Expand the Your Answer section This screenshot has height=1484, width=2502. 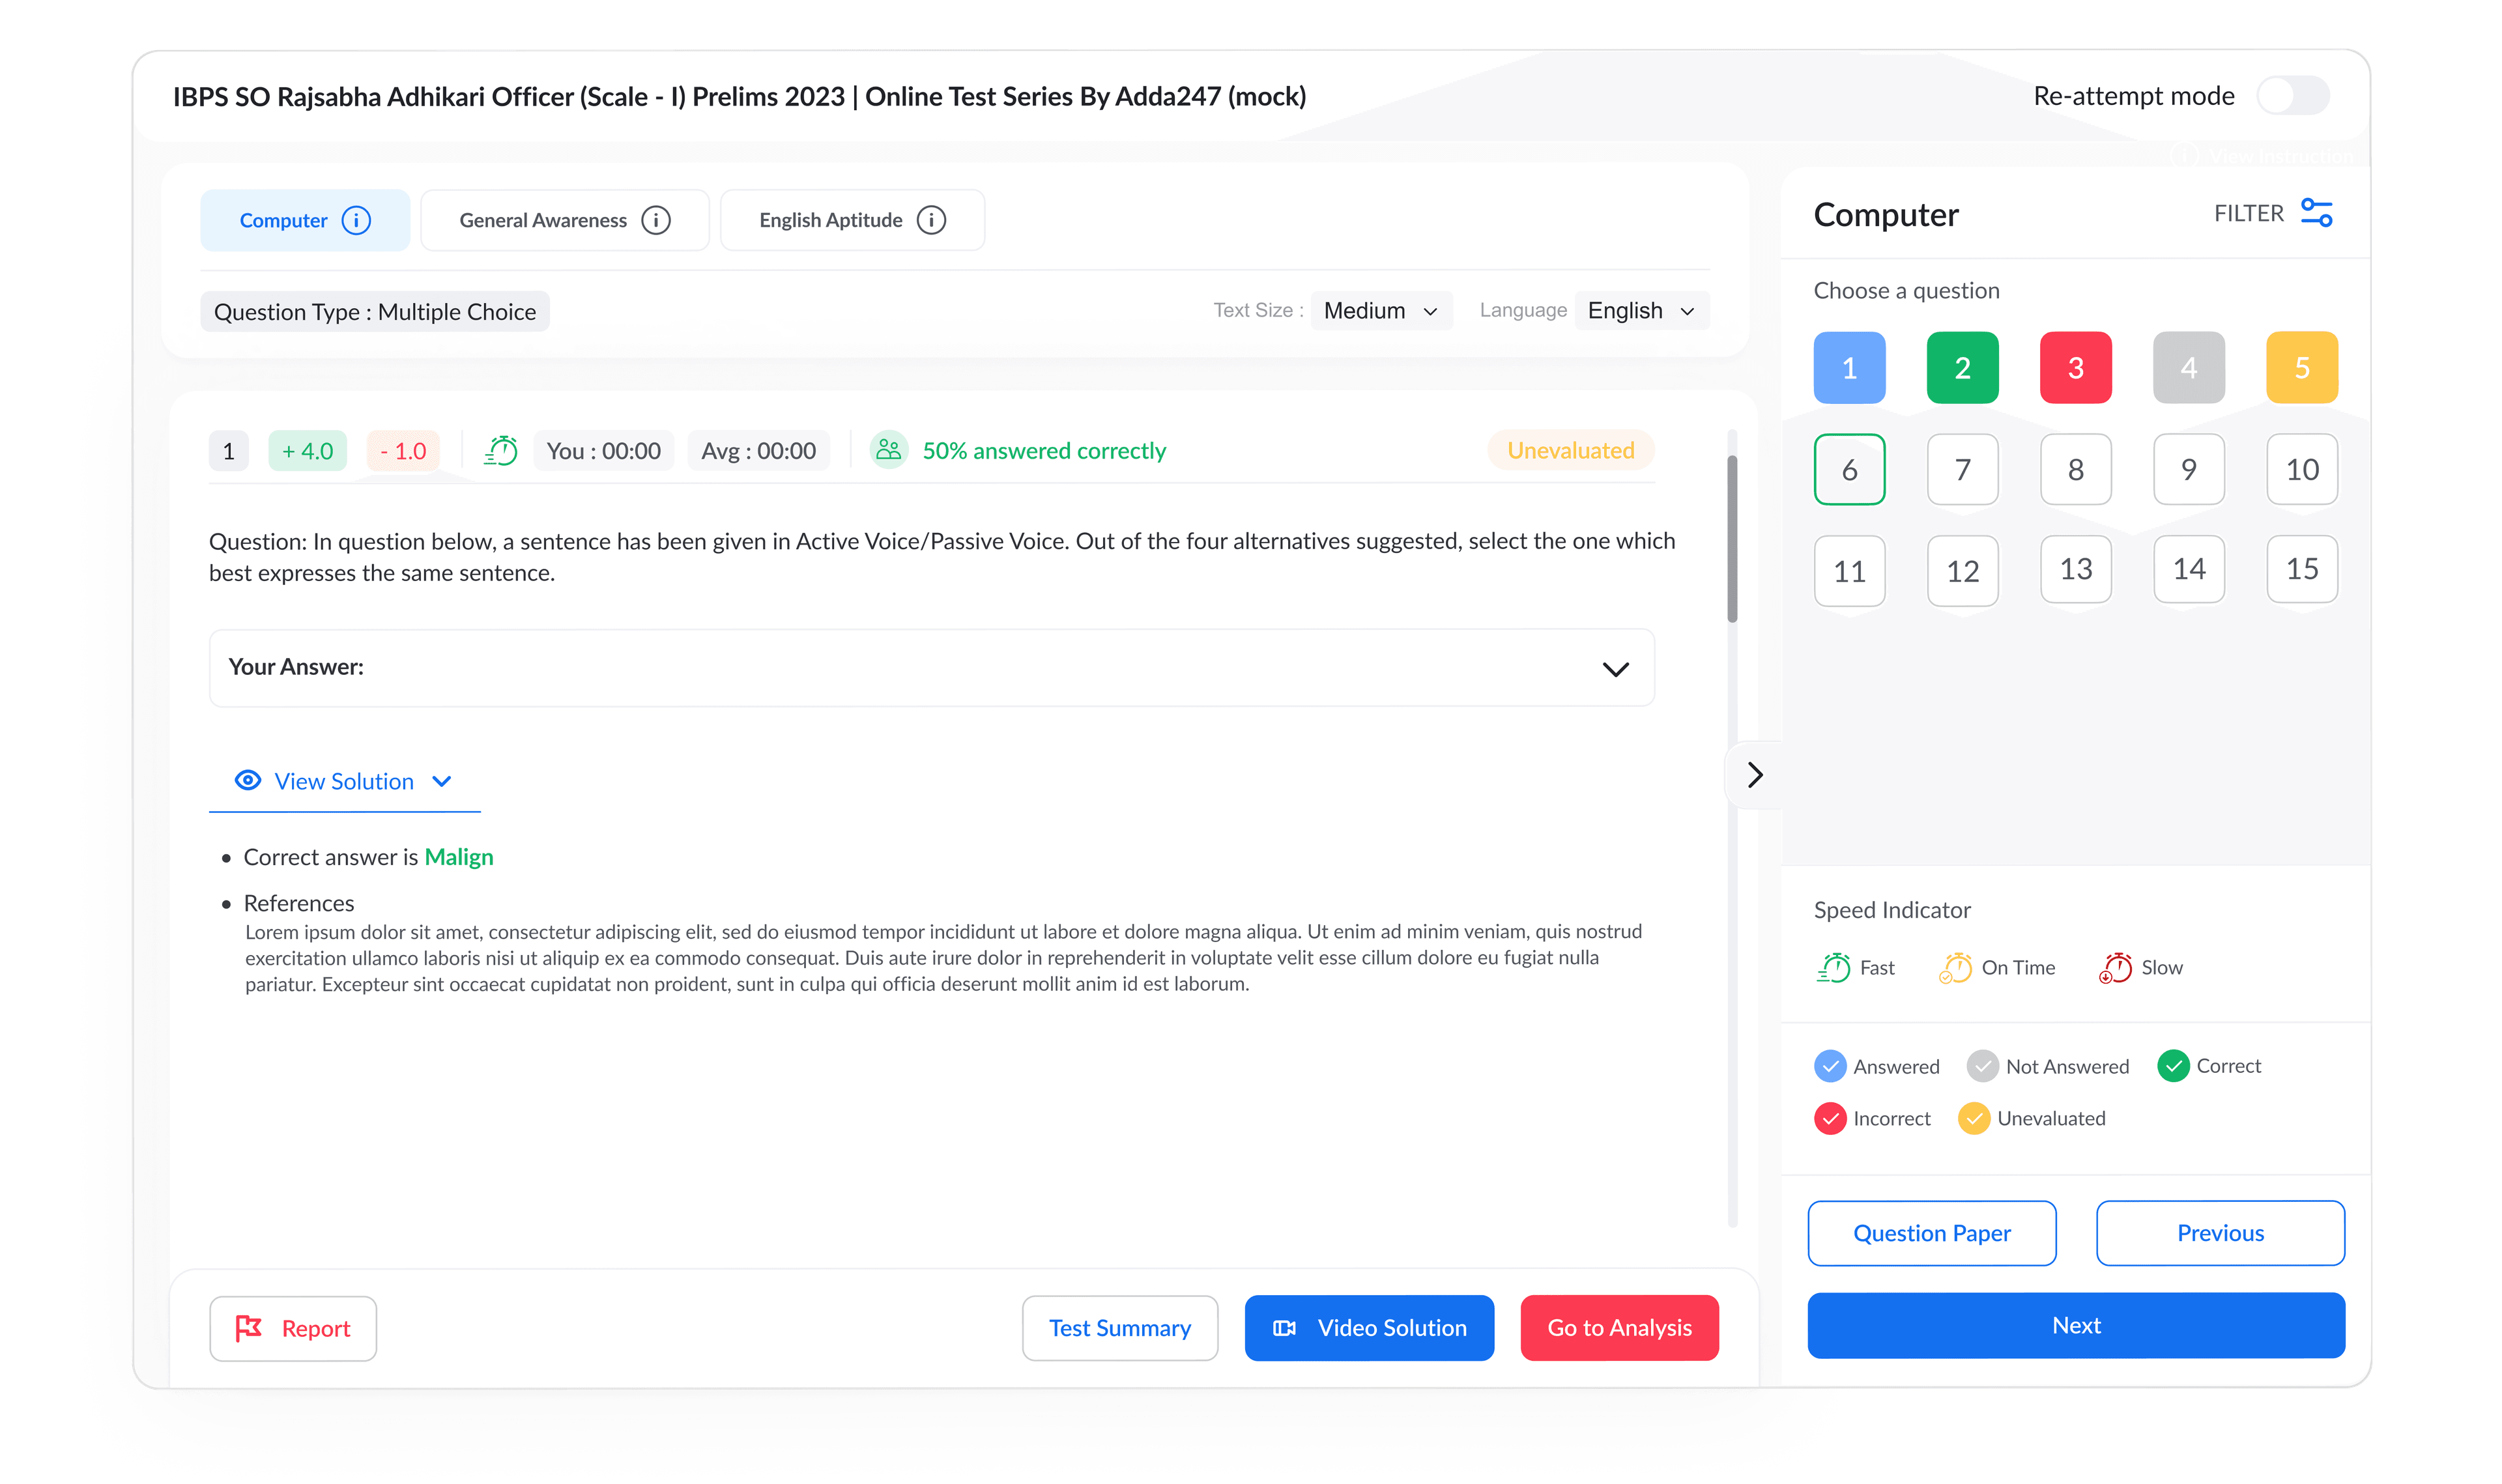tap(1615, 669)
